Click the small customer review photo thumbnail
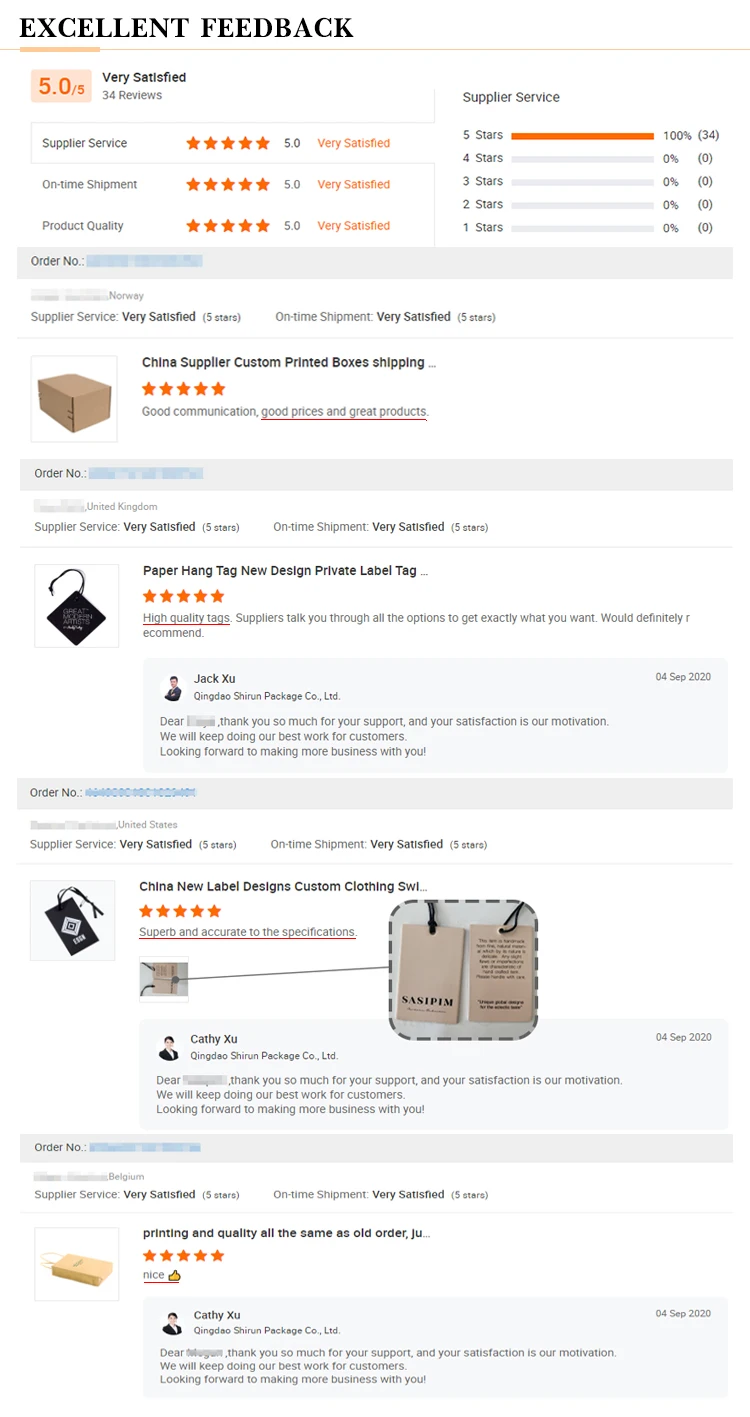The image size is (750, 1417). [x=164, y=979]
